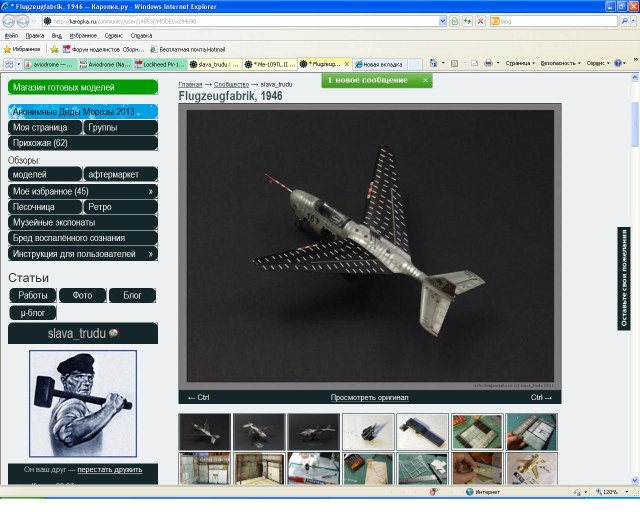Open the Правка menu
The image size is (640, 512).
(34, 35)
